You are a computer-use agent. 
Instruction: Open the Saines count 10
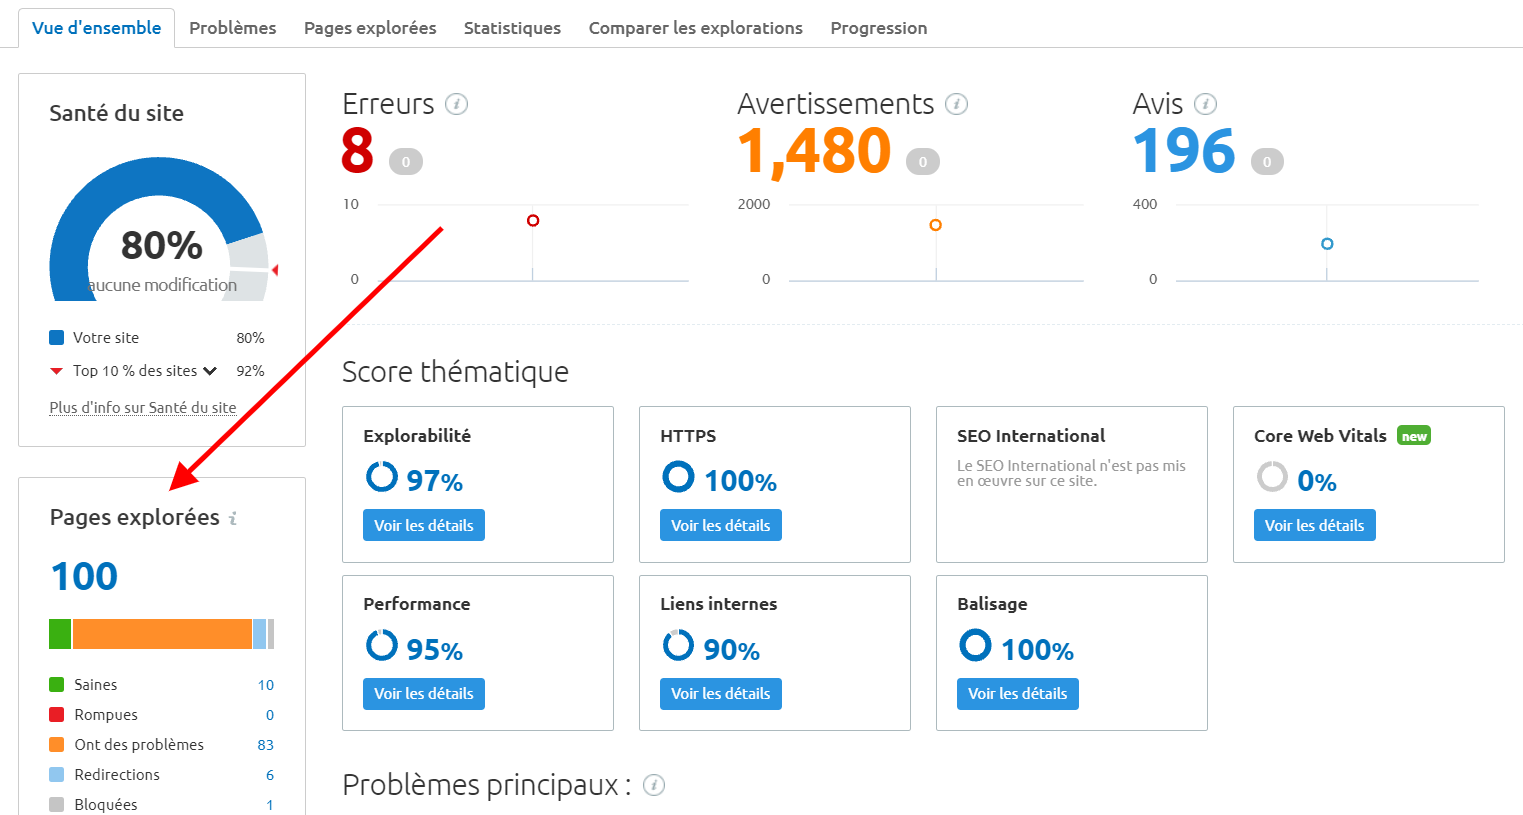coord(265,685)
